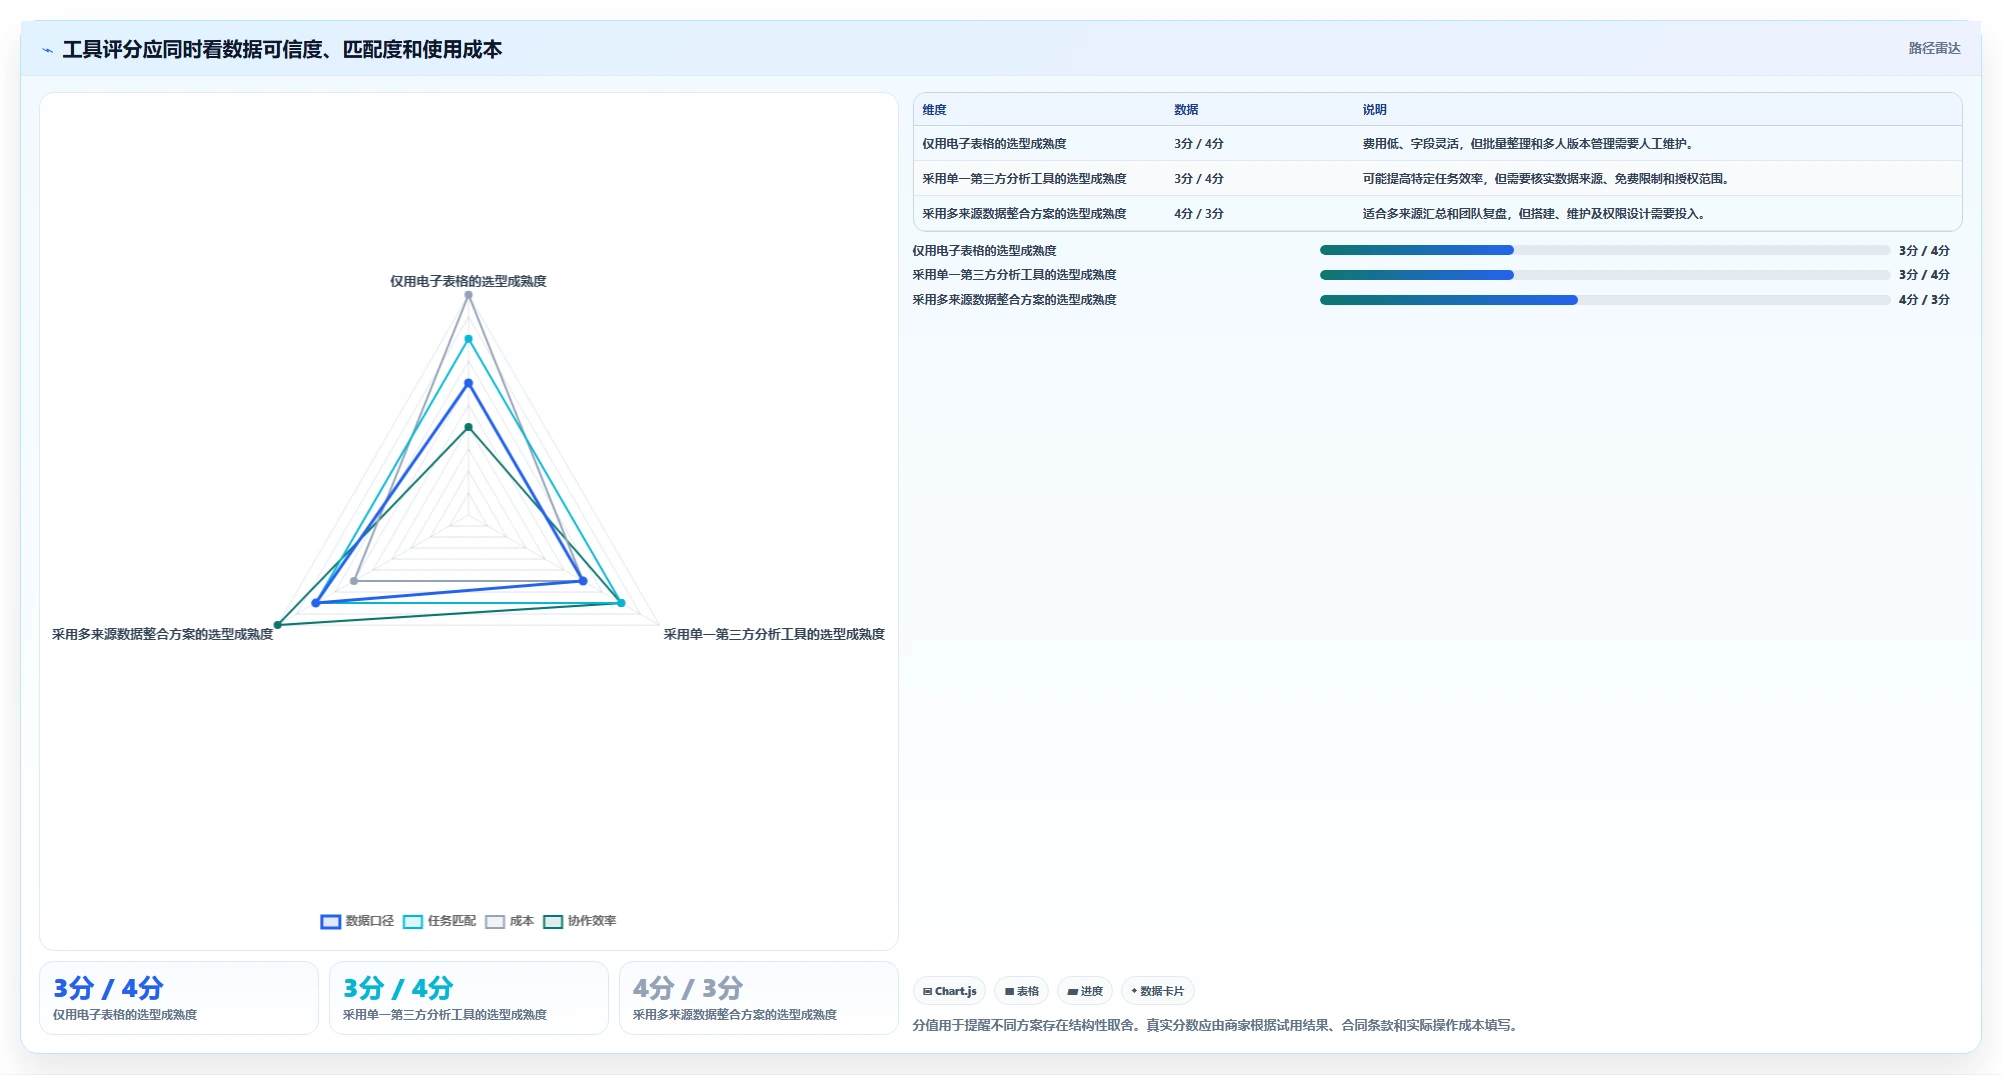Toggle the 协作效率 legend swatch
The image size is (2002, 1075).
click(553, 921)
